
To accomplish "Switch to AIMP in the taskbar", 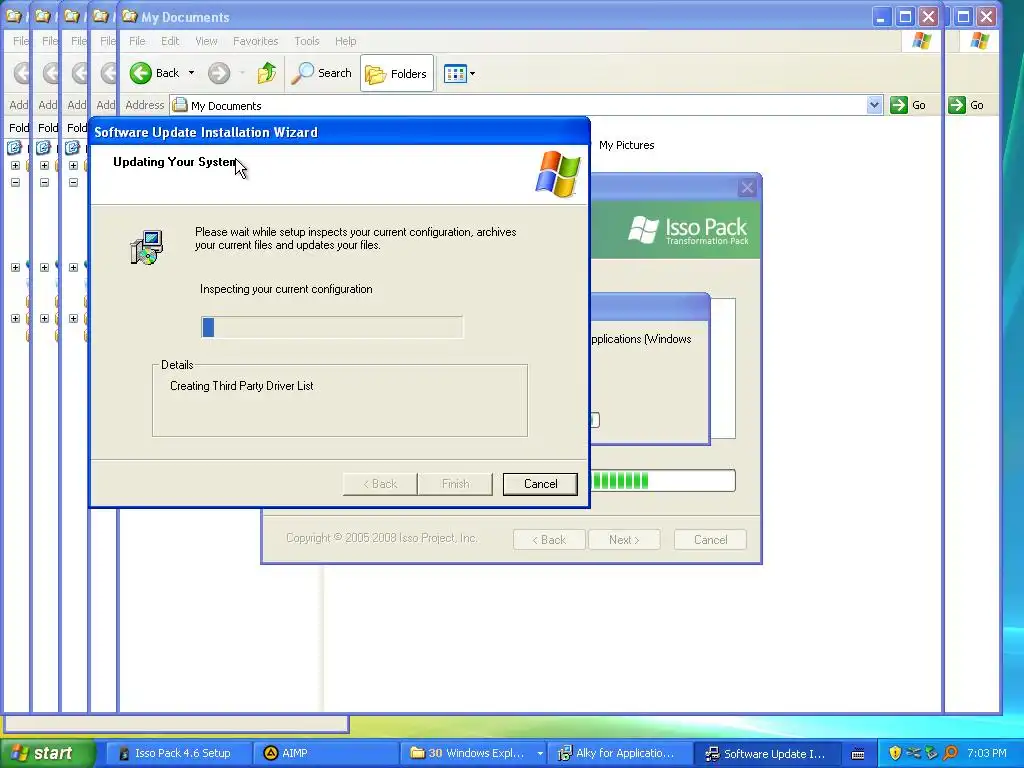I will tap(326, 753).
